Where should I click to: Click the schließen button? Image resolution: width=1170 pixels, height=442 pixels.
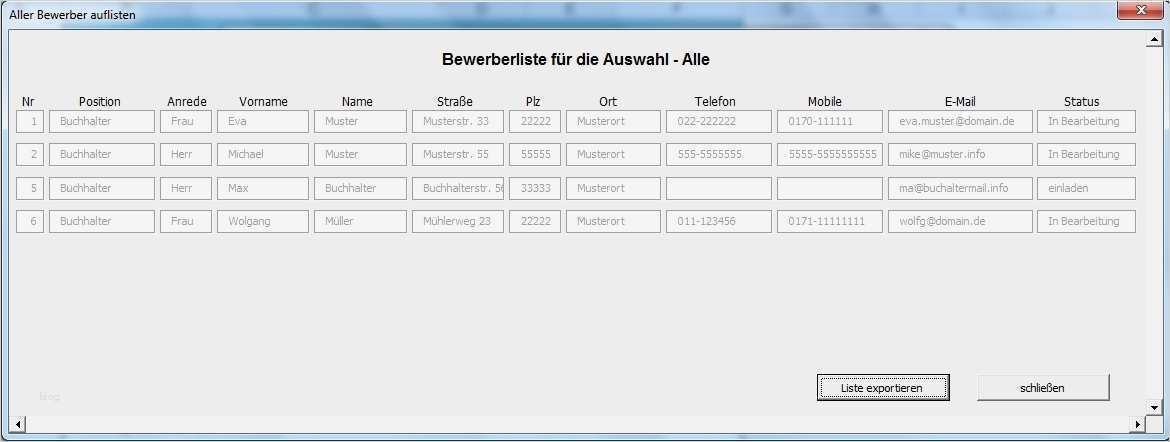pos(1042,387)
